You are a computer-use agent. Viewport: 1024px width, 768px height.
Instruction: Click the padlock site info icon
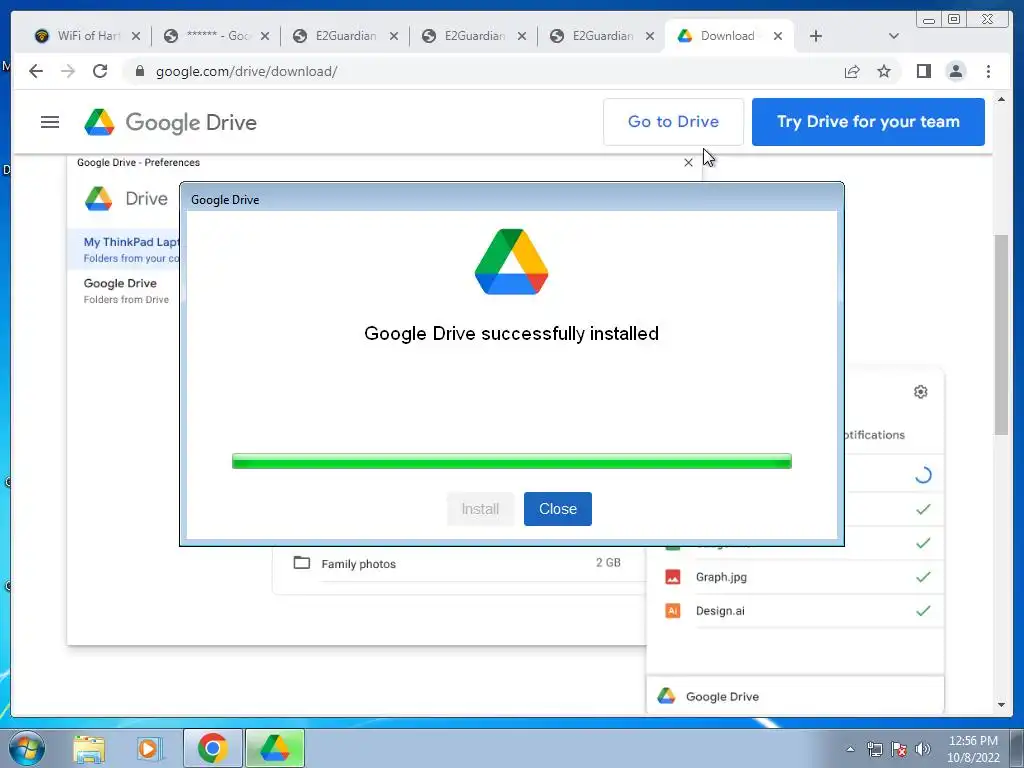coord(139,71)
